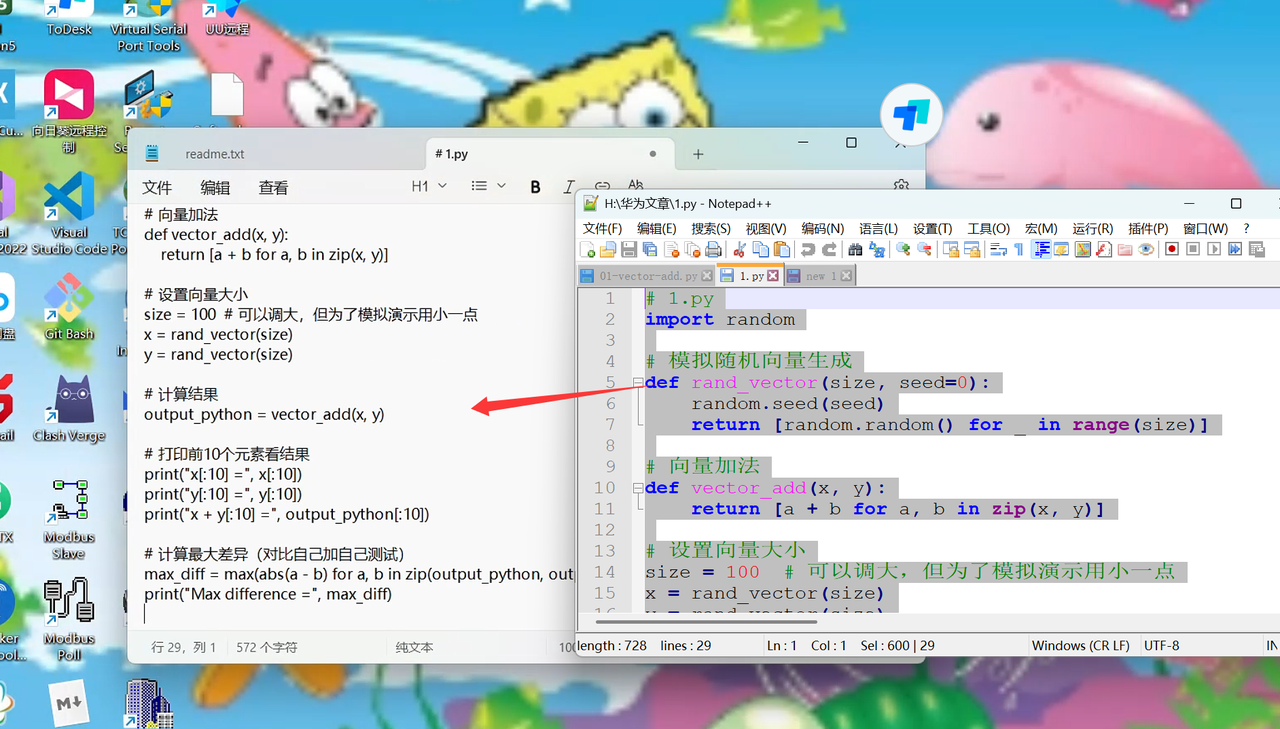Click the Save icon in Notepad++ toolbar
The image size is (1280, 729).
click(x=629, y=249)
